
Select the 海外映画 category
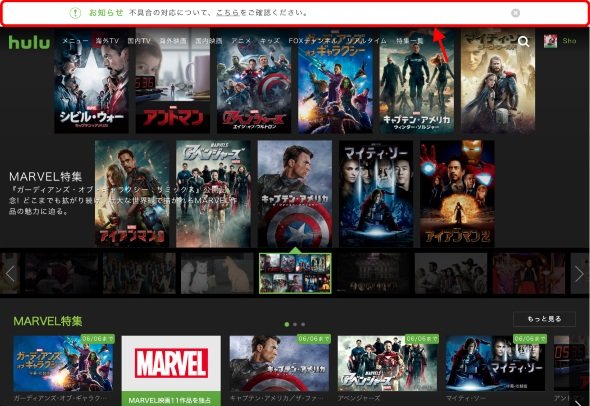click(x=173, y=41)
